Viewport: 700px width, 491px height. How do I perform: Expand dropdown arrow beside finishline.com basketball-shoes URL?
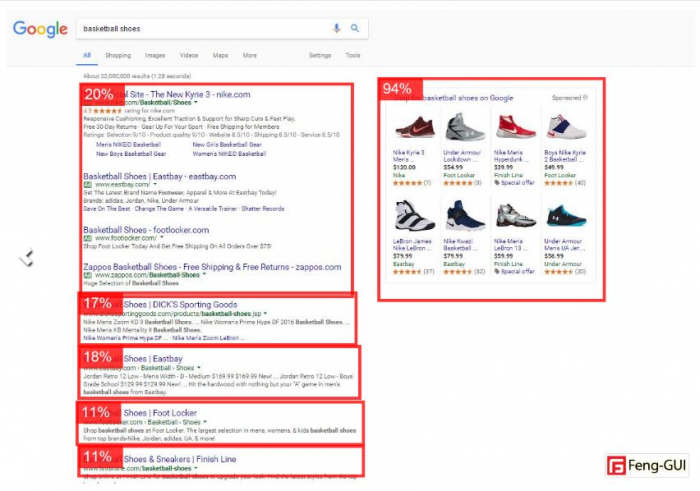[x=196, y=468]
